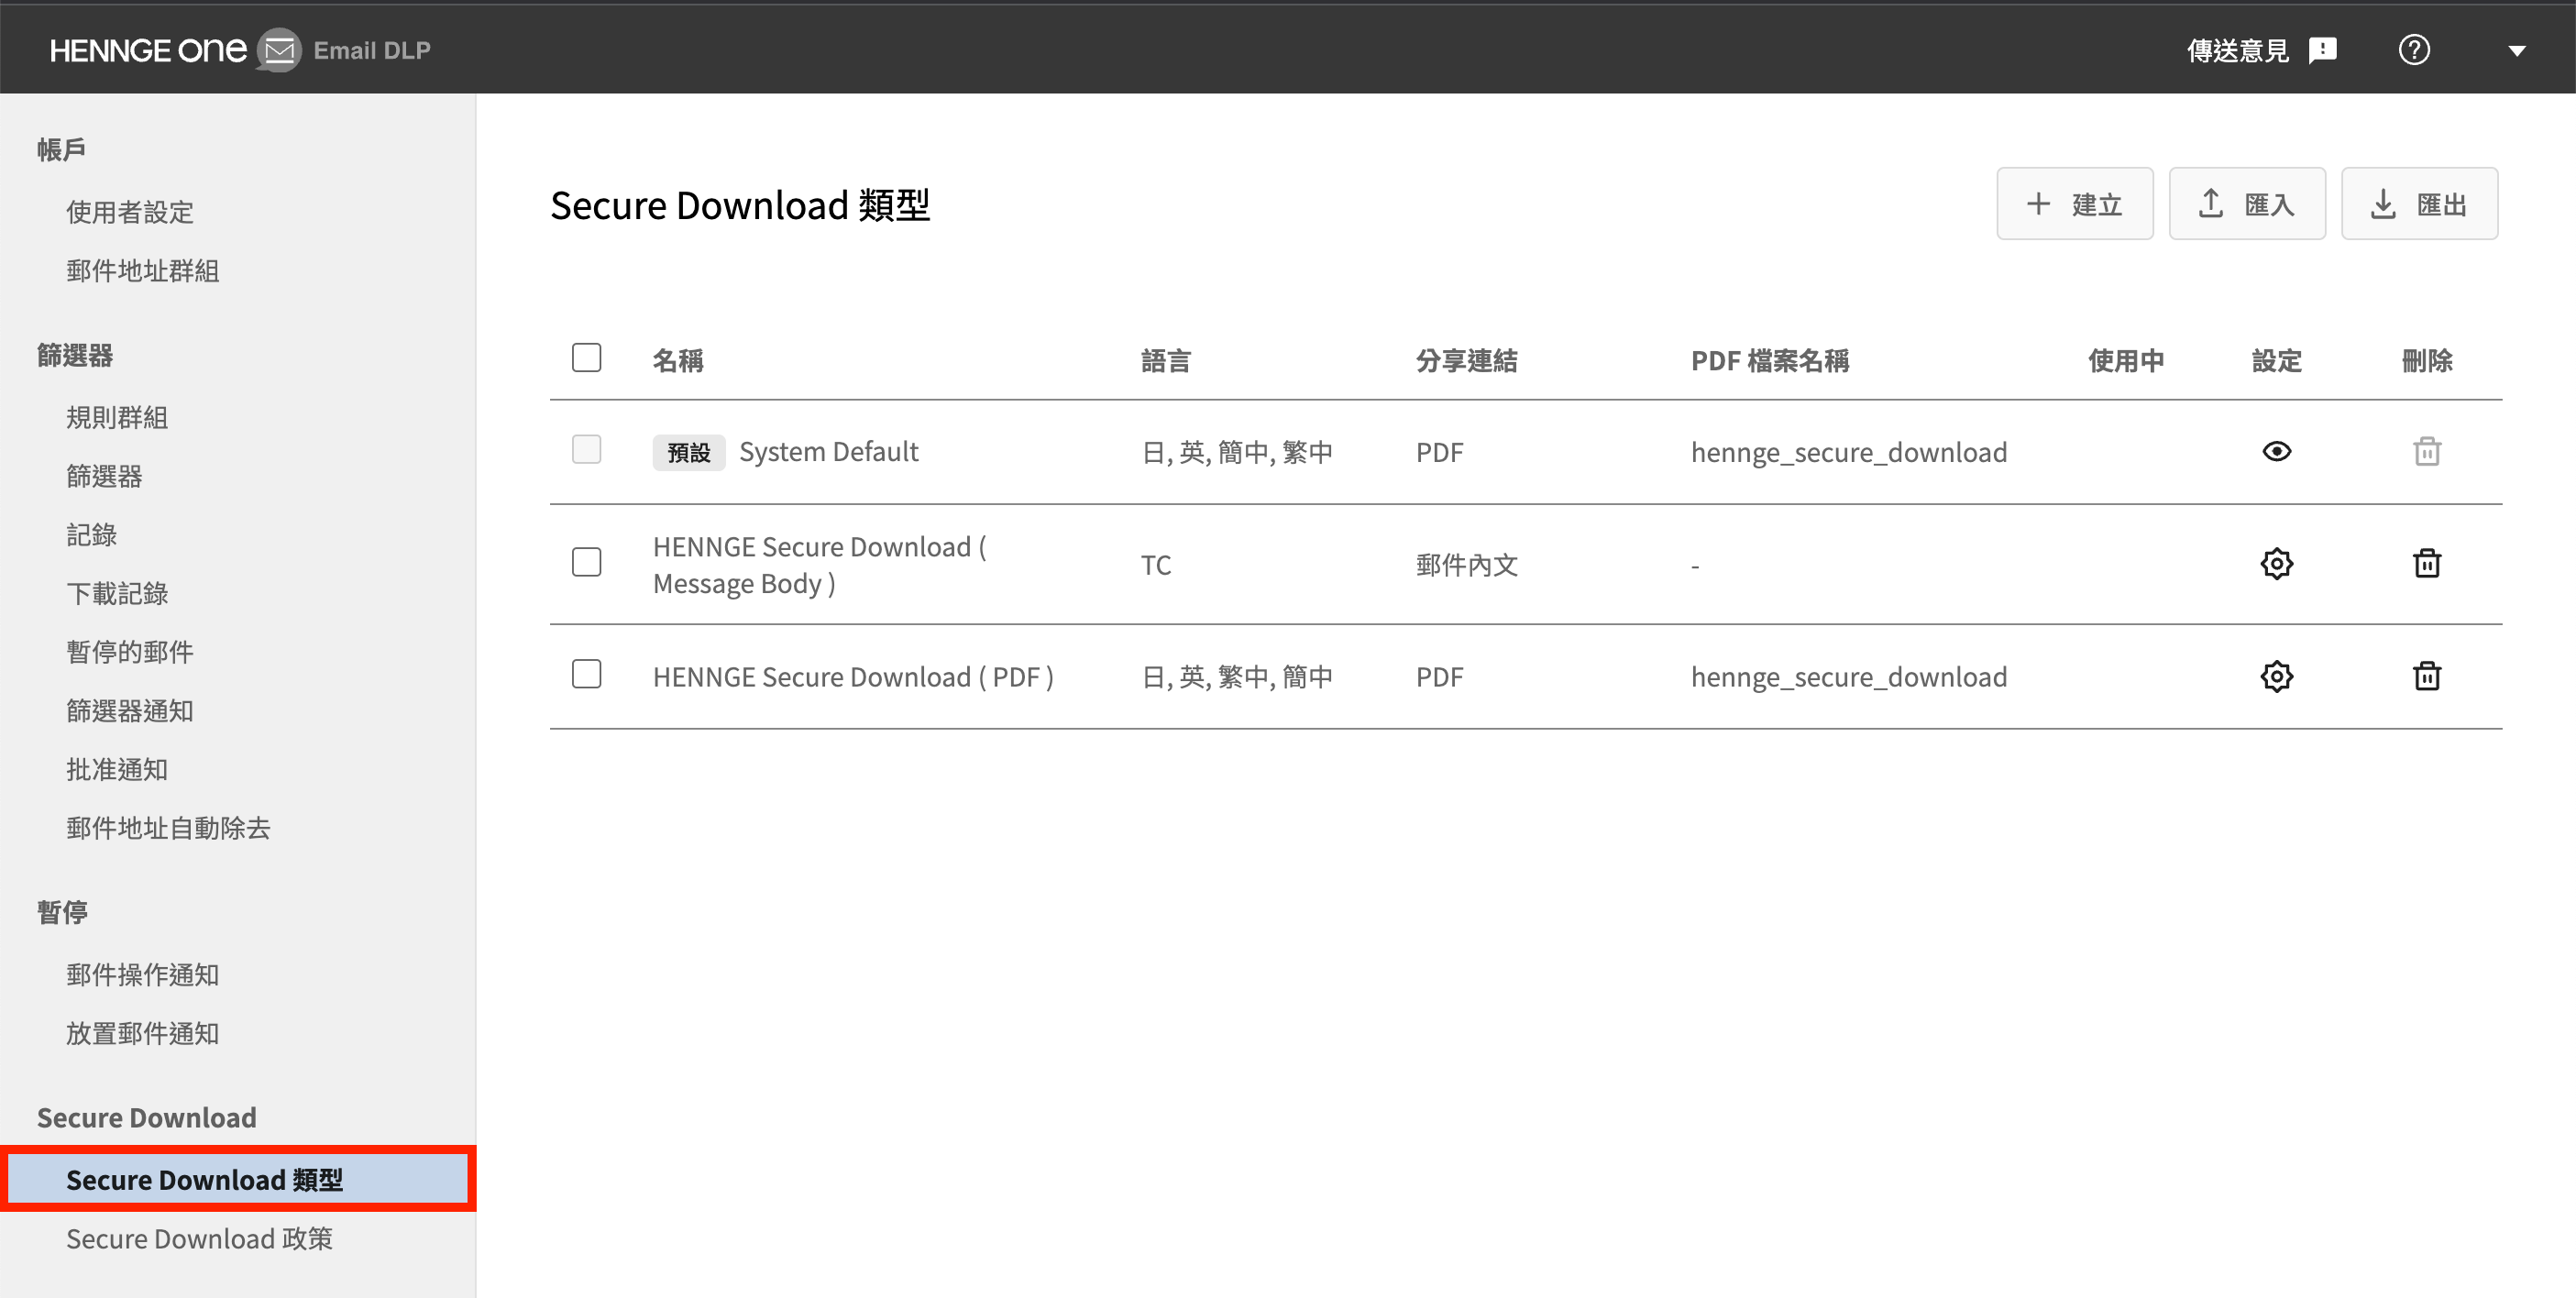Click the 郵件內文 share link cell

click(x=1467, y=565)
